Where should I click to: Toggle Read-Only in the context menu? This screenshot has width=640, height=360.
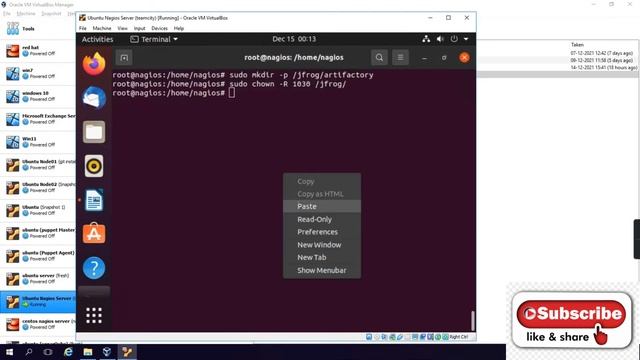(322, 219)
